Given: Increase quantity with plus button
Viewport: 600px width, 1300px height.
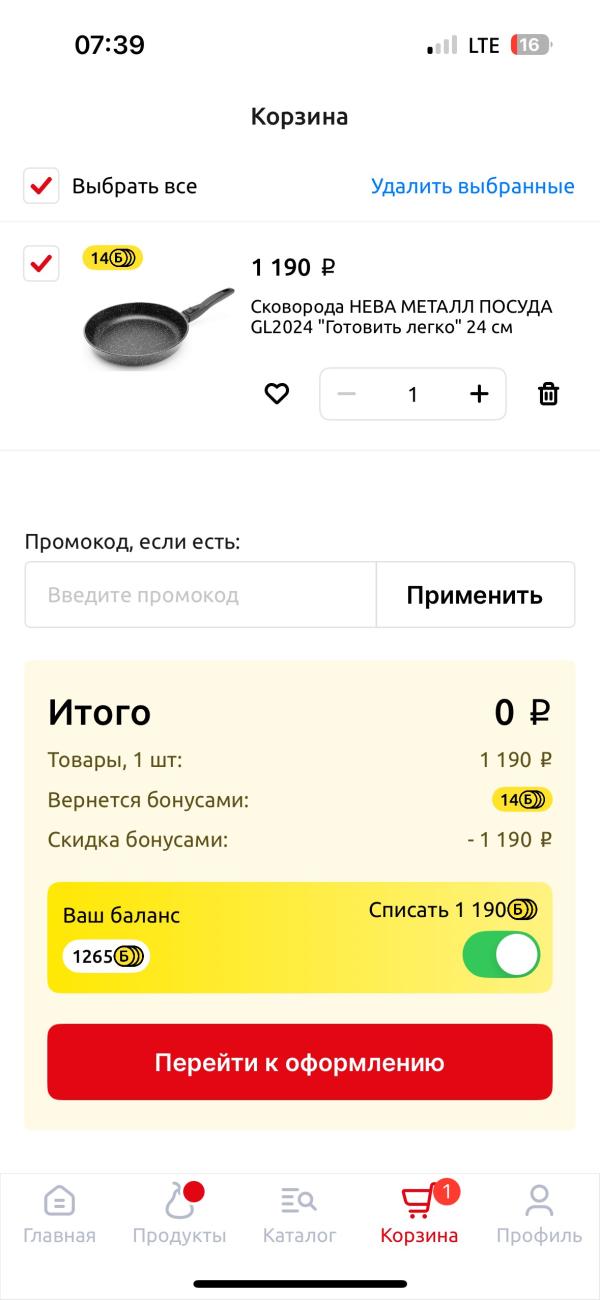Looking at the screenshot, I should click(479, 394).
